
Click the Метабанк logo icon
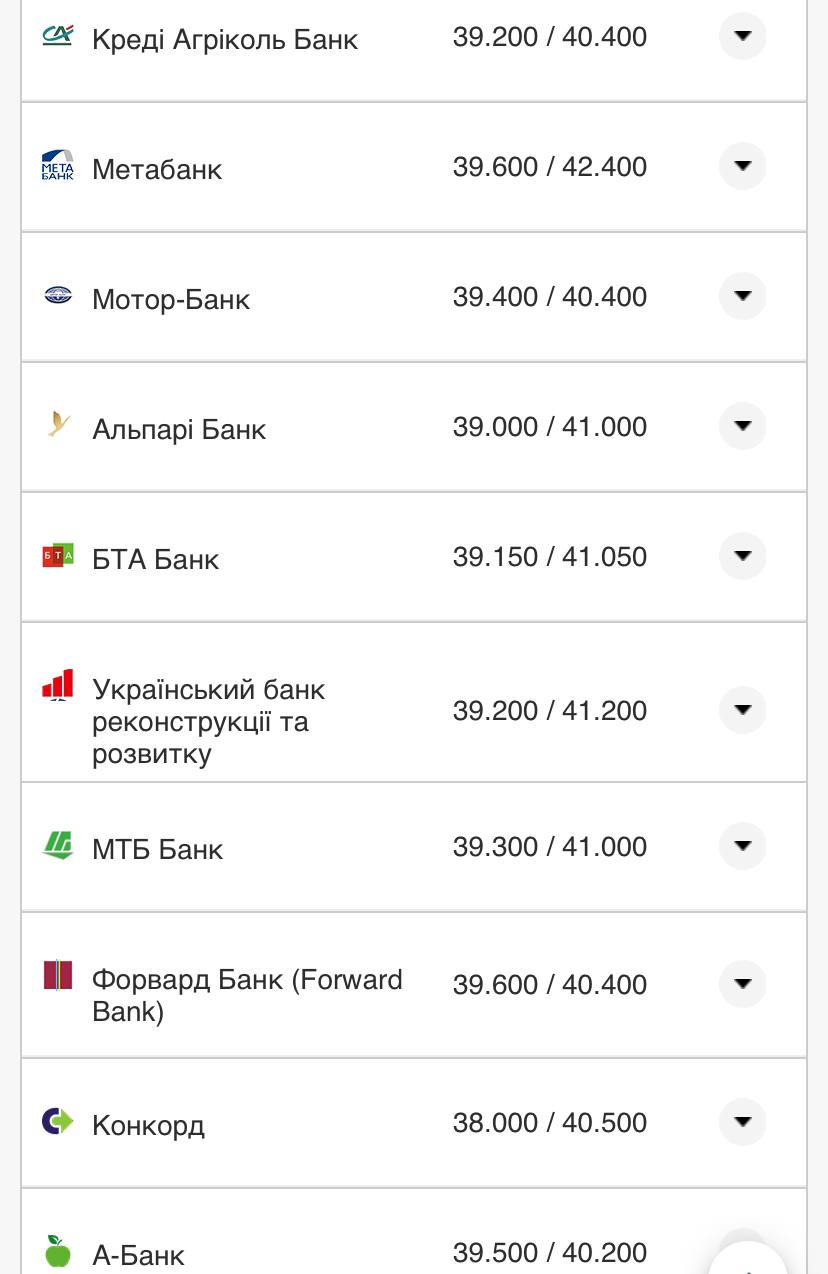[x=57, y=165]
